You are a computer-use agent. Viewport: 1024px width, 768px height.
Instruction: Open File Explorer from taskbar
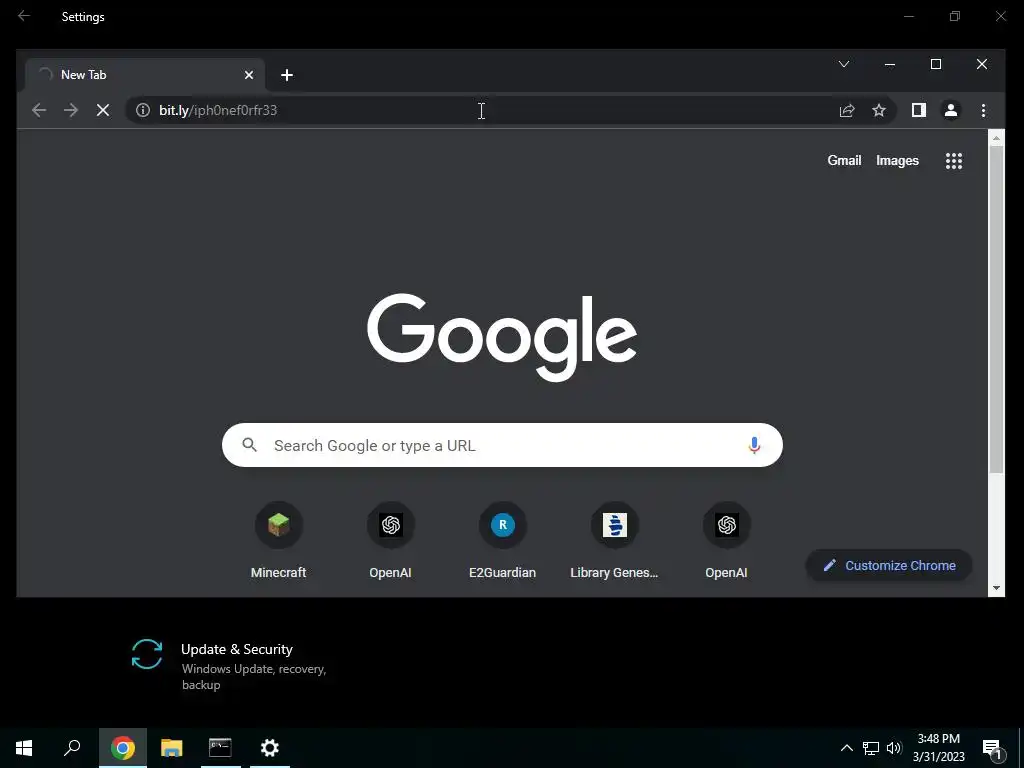click(x=172, y=748)
